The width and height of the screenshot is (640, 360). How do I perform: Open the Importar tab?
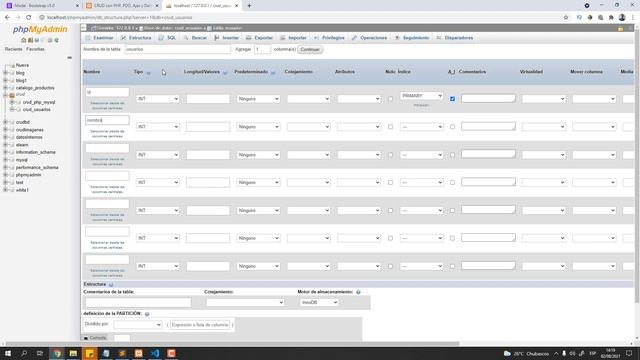pyautogui.click(x=293, y=38)
